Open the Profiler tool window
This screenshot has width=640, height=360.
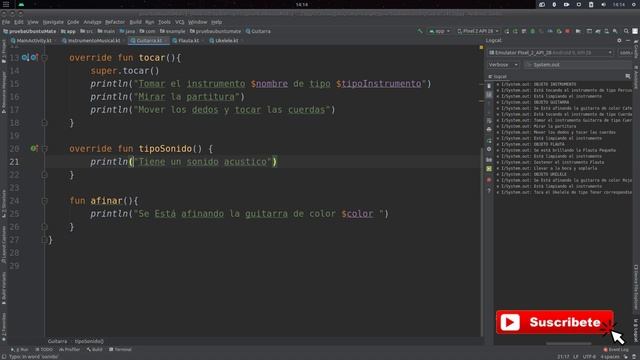(x=69, y=350)
